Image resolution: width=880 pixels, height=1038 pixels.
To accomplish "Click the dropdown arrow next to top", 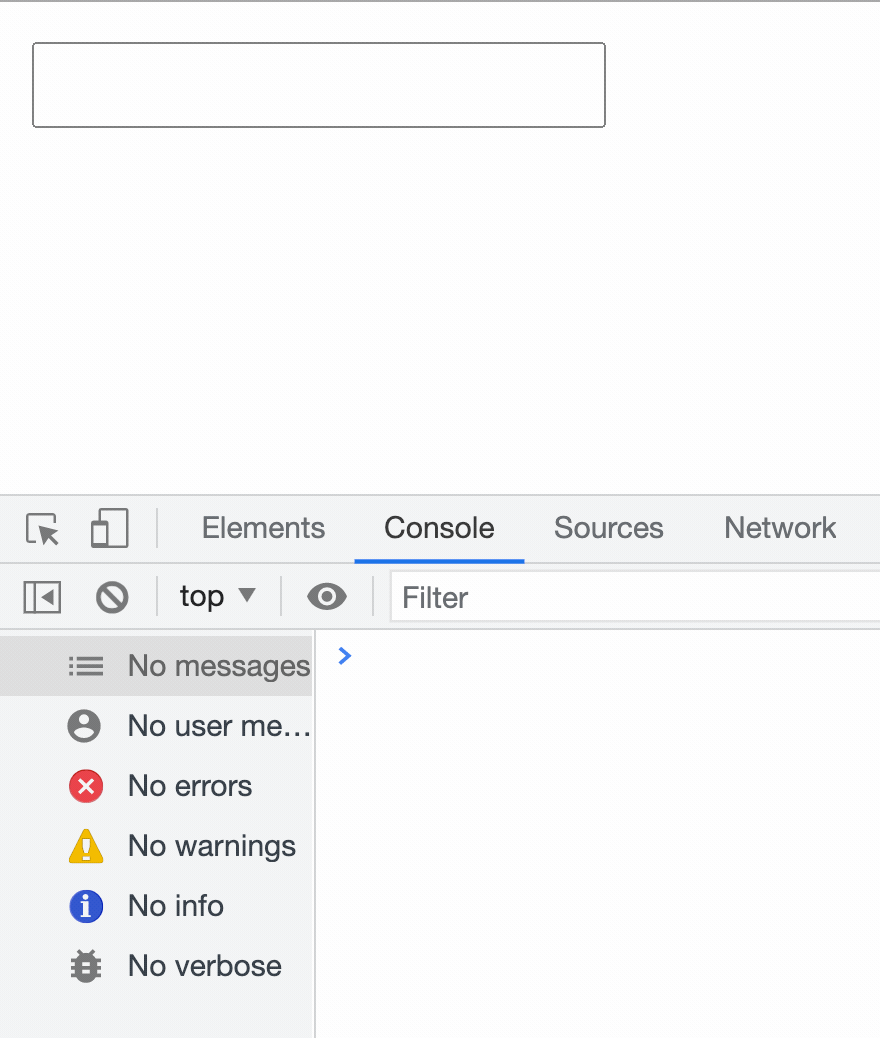I will [x=247, y=594].
